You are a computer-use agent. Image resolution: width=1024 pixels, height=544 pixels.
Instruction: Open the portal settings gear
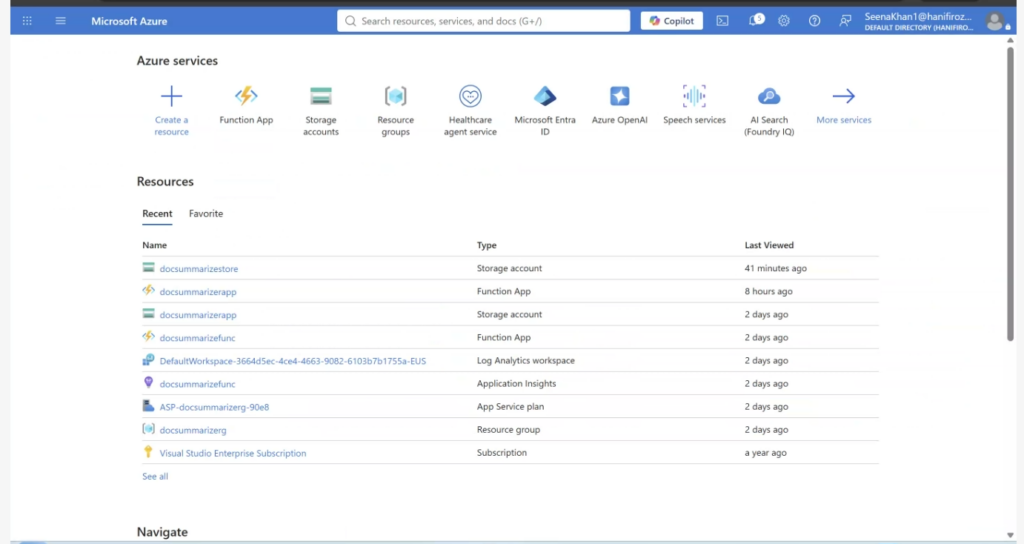pyautogui.click(x=784, y=21)
